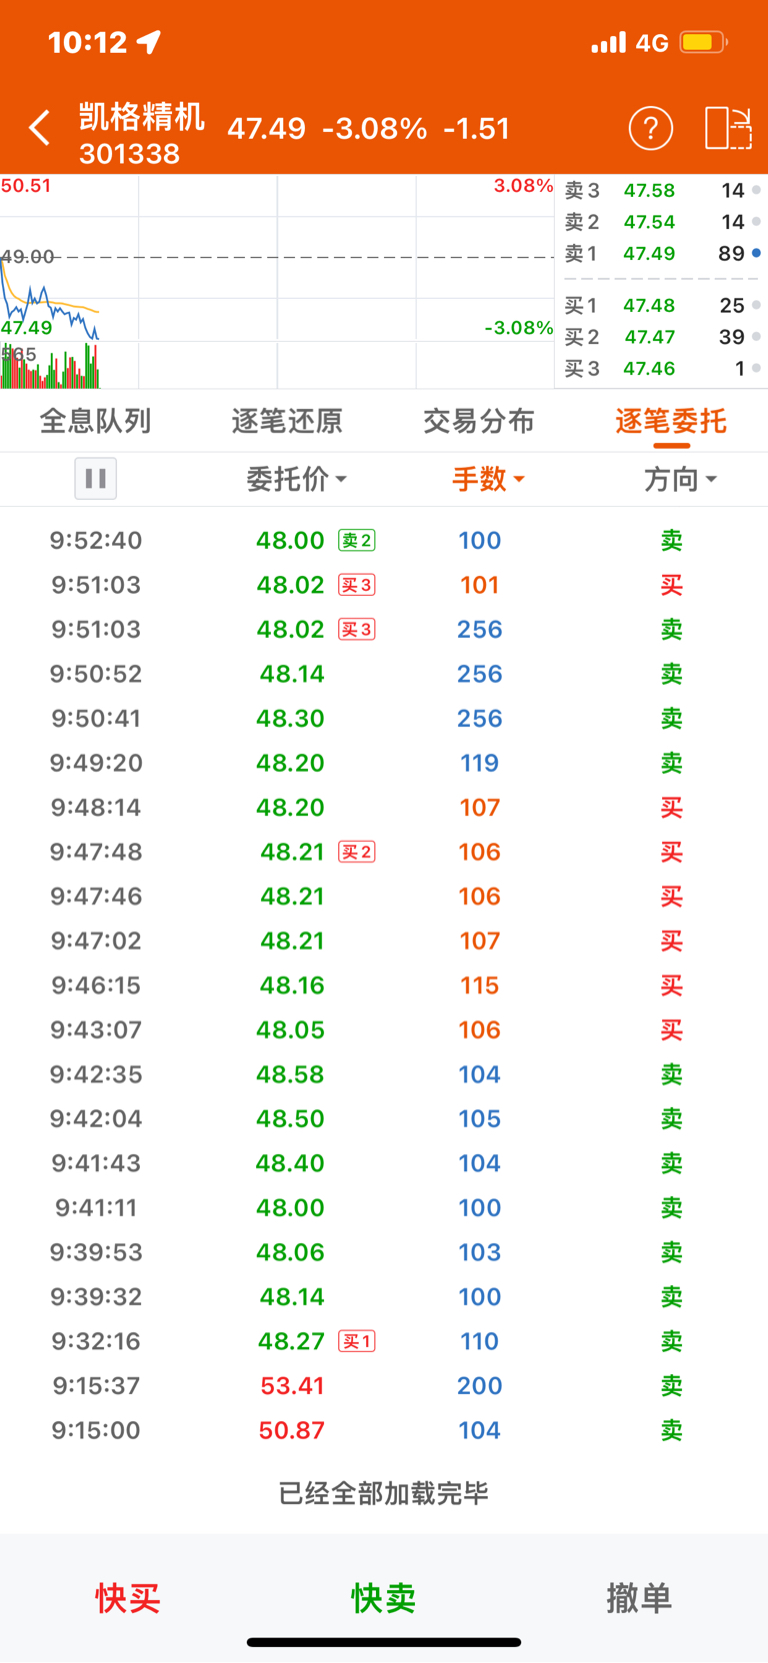Tap the blue dot beside 卖1 quantity 89
This screenshot has width=768, height=1663.
click(756, 253)
